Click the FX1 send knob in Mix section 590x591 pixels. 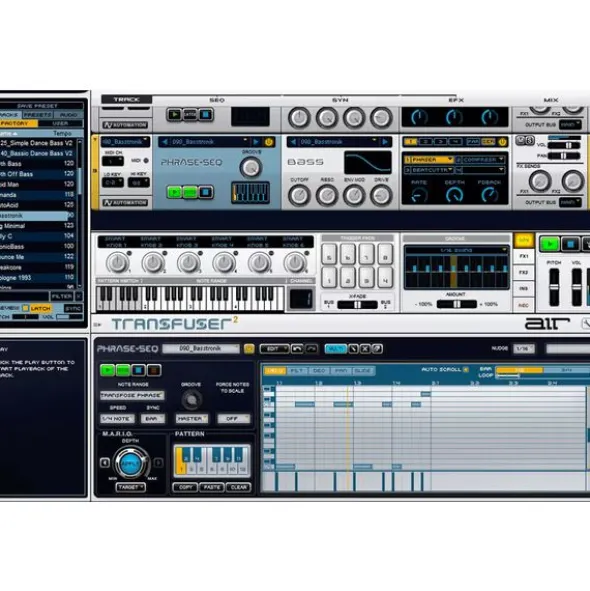point(541,181)
